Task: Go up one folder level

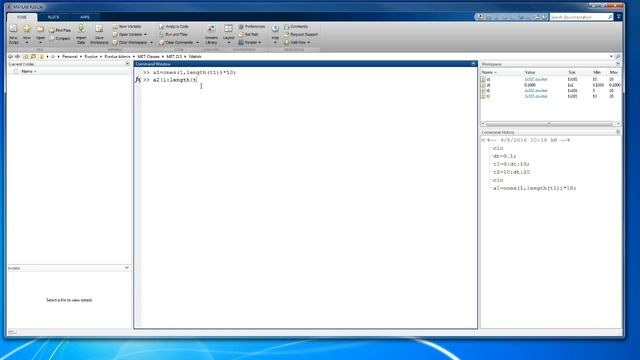Action: tap(26, 56)
